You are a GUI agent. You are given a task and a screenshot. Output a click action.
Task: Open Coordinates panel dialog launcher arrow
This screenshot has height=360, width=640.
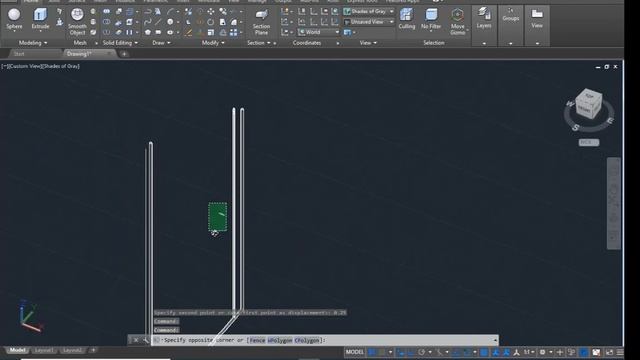(338, 43)
